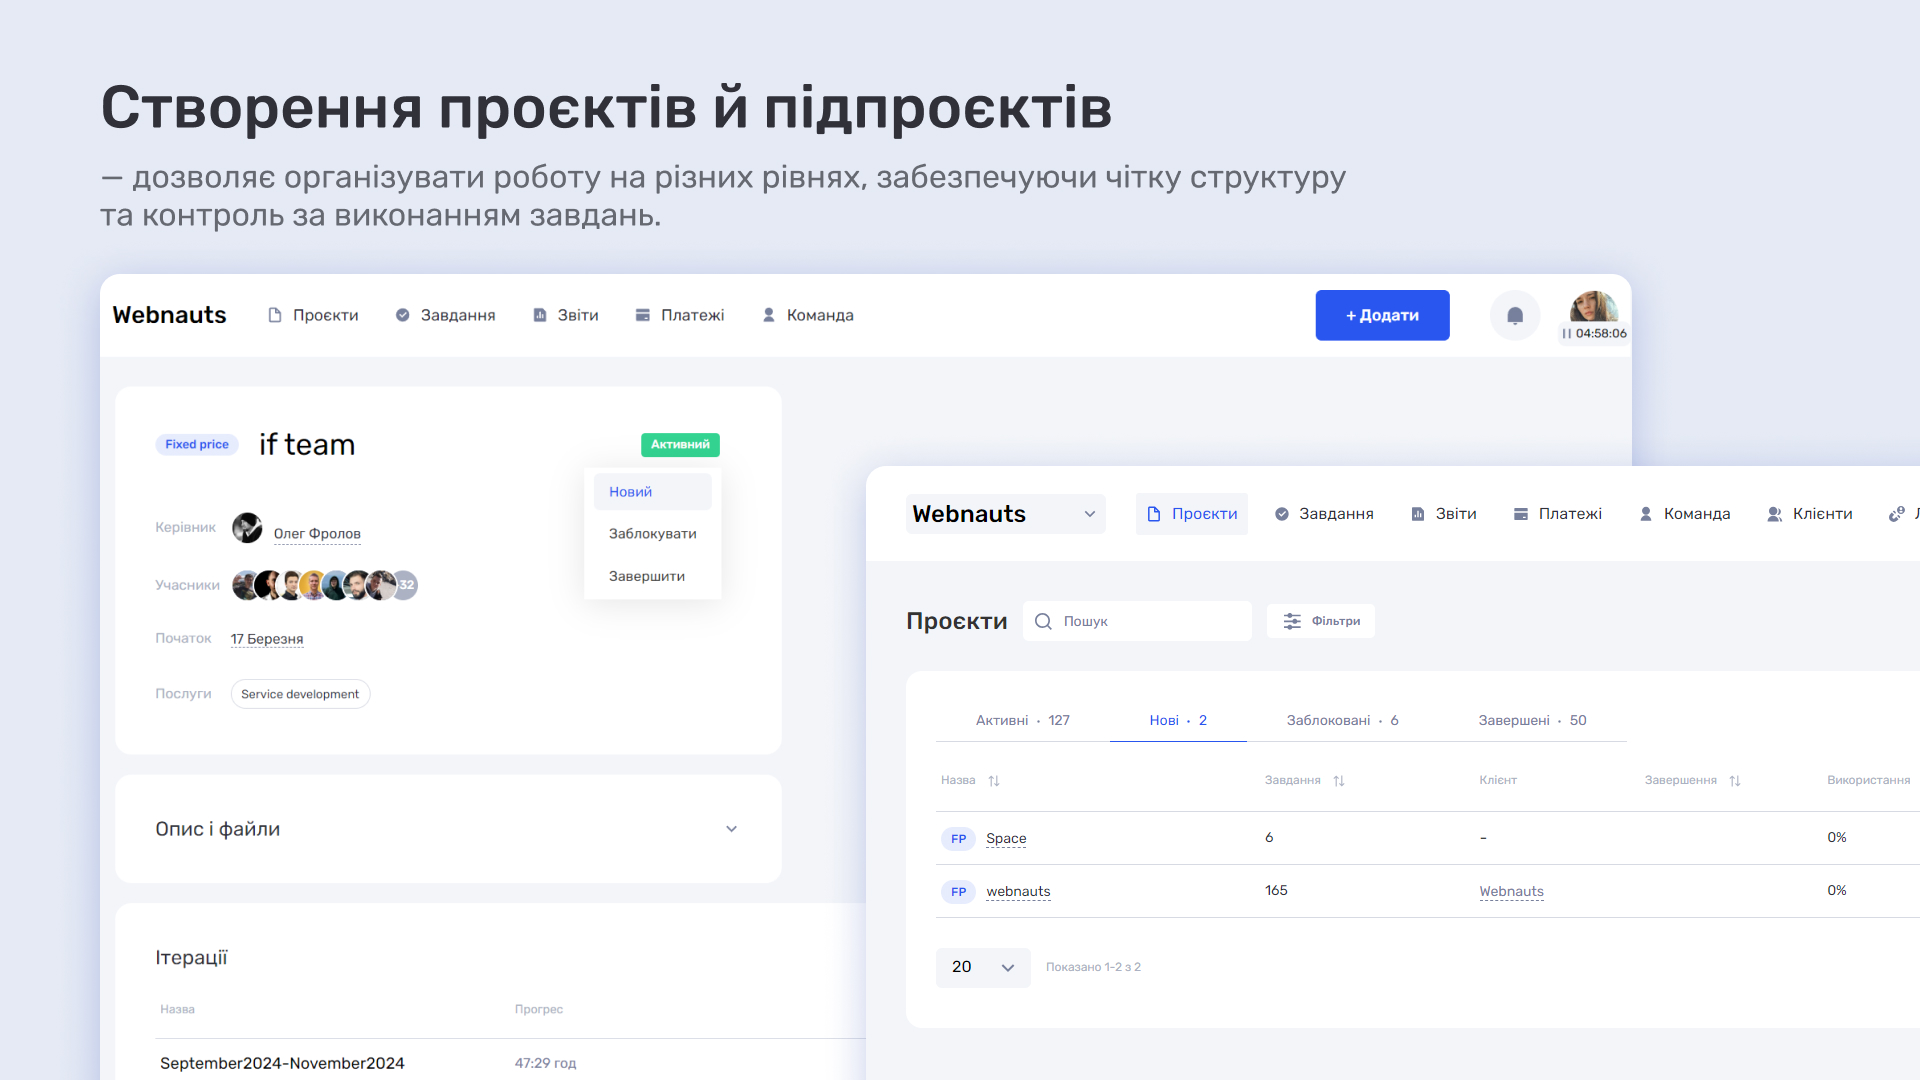Click the Fixed price badge
Image resolution: width=1920 pixels, height=1080 pixels.
(x=197, y=444)
